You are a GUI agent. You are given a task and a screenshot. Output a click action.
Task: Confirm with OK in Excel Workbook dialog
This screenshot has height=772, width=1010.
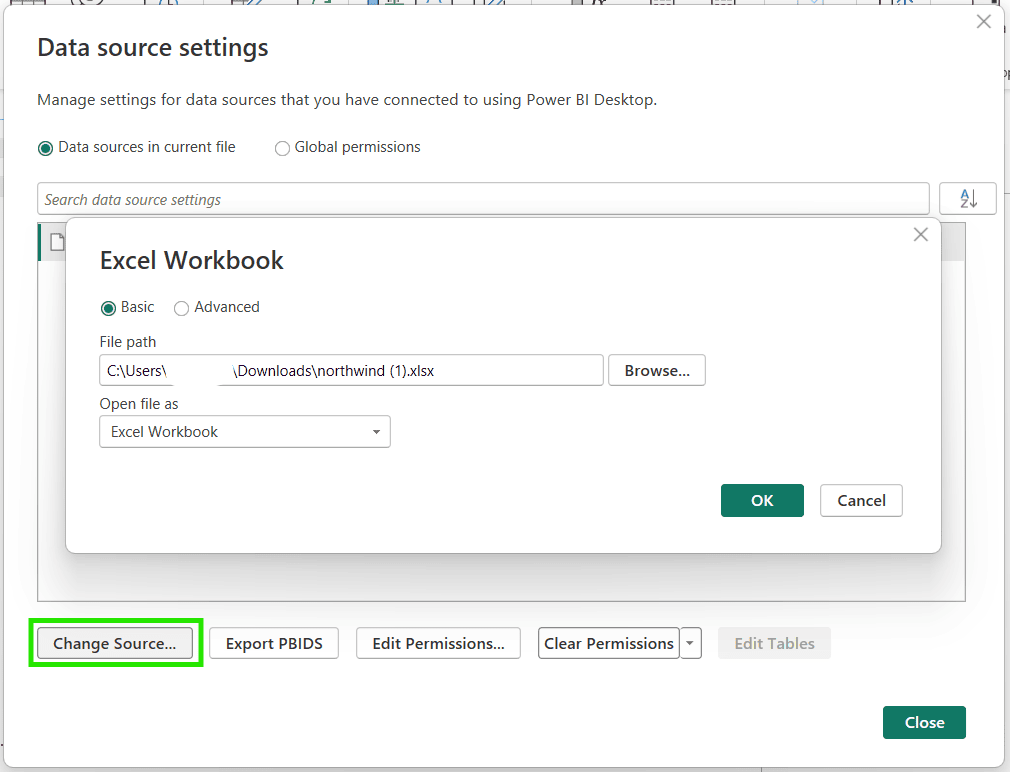(x=762, y=500)
